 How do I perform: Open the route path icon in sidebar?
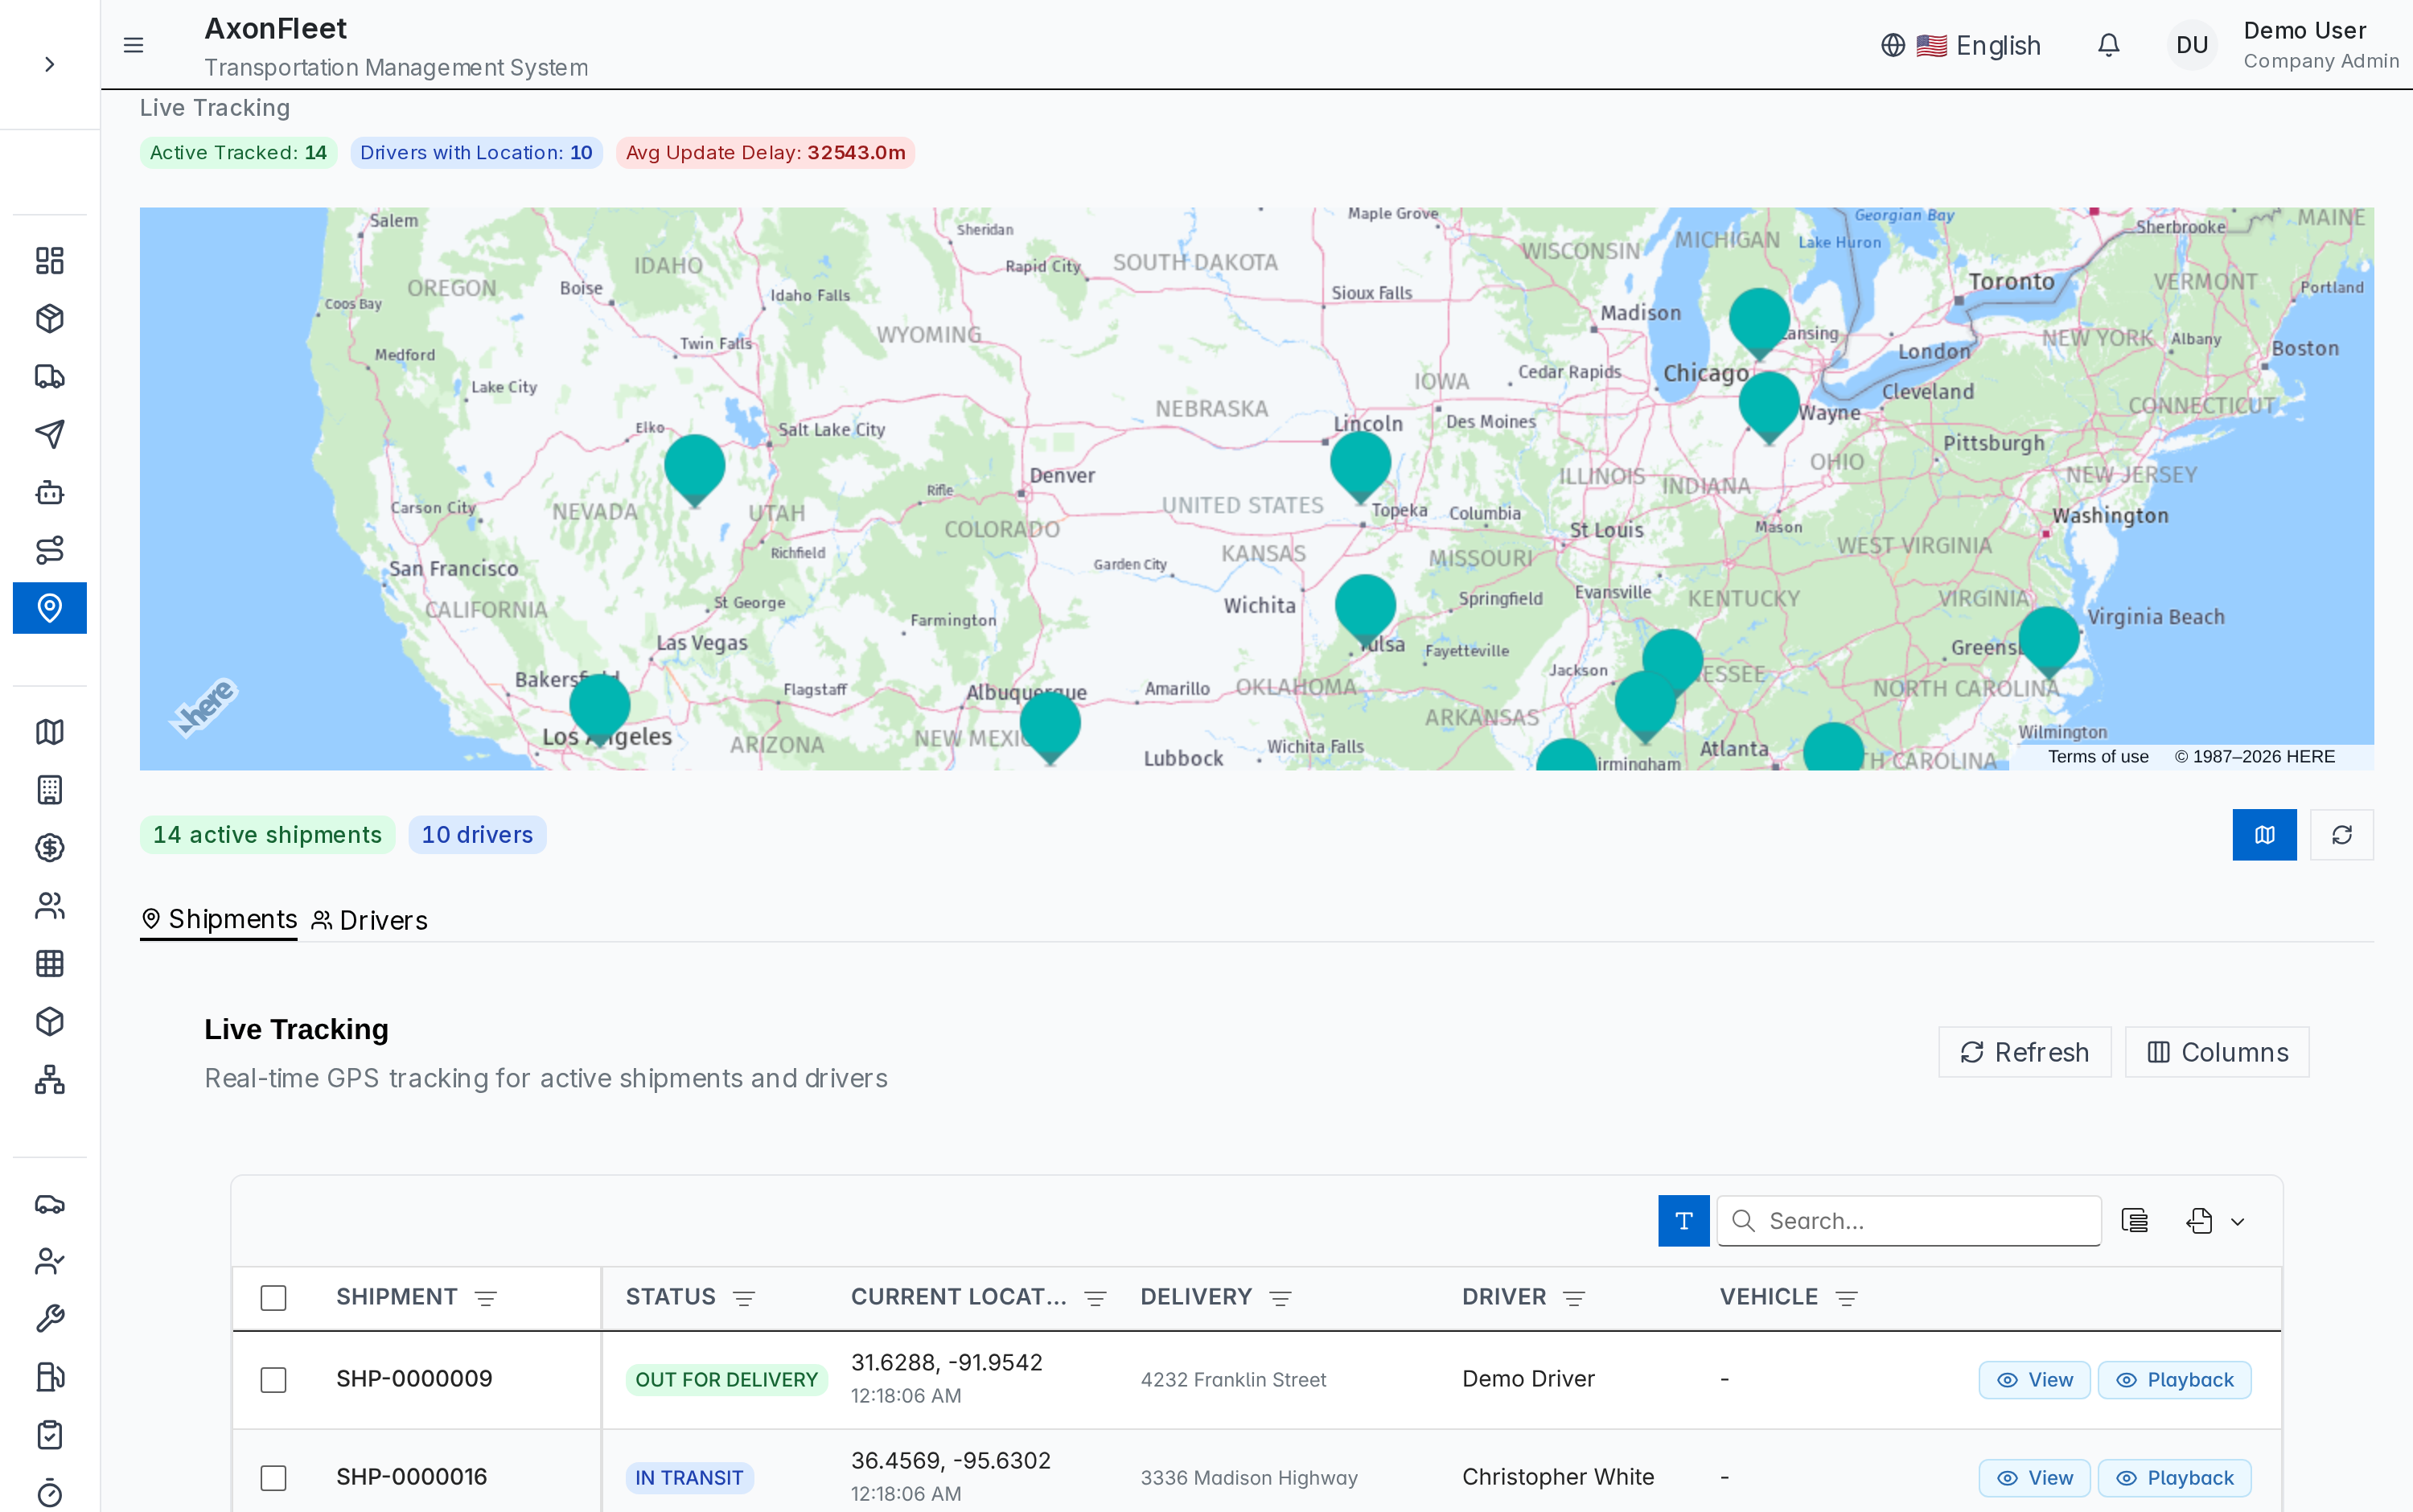coord(49,550)
